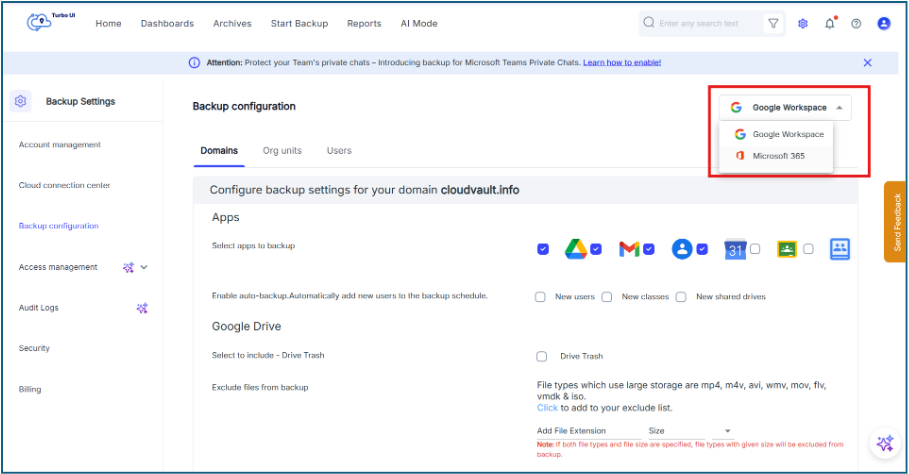Click the Backup Settings sidebar heading
The image size is (909, 474).
[x=81, y=101]
